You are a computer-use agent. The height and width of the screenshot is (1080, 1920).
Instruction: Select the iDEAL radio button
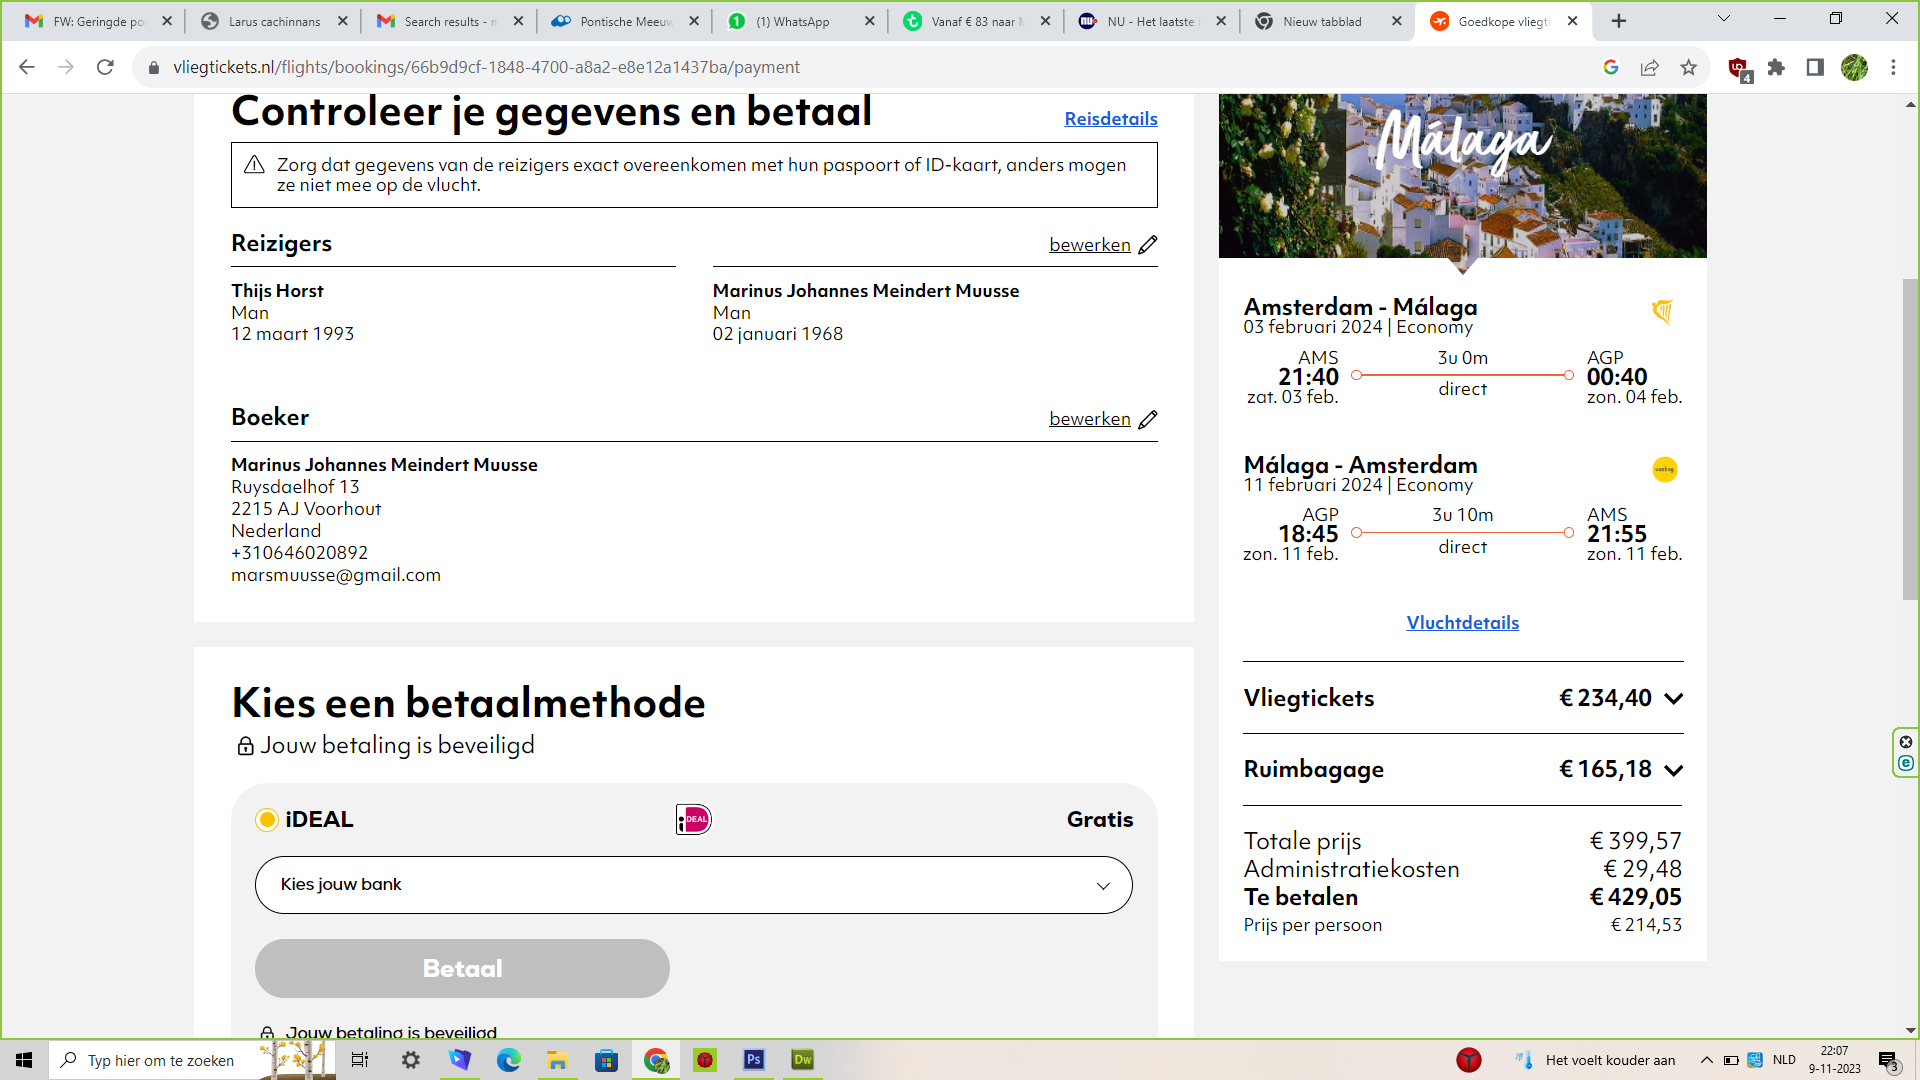[x=267, y=820]
